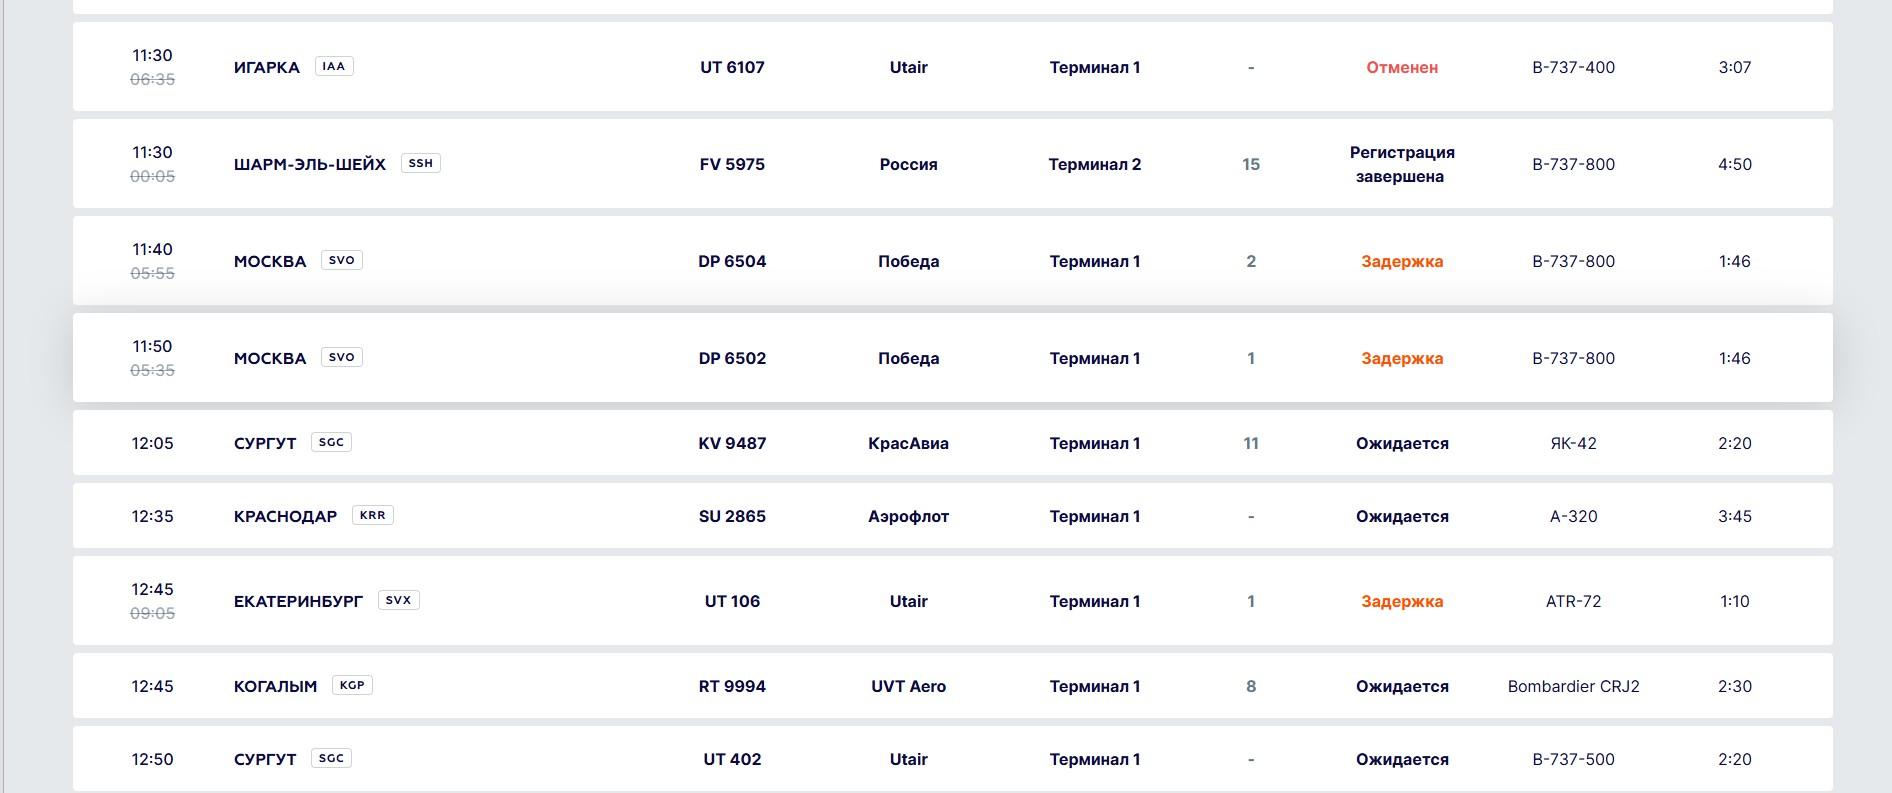Image resolution: width=1892 pixels, height=793 pixels.
Task: Click Екатеринбург destination name
Action: tap(298, 601)
